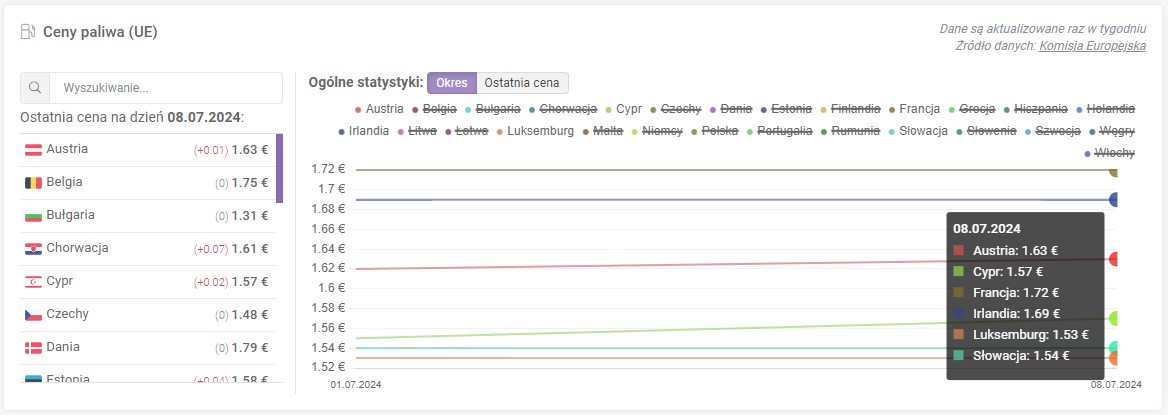Switch to the Okres statistics tab

coord(451,83)
